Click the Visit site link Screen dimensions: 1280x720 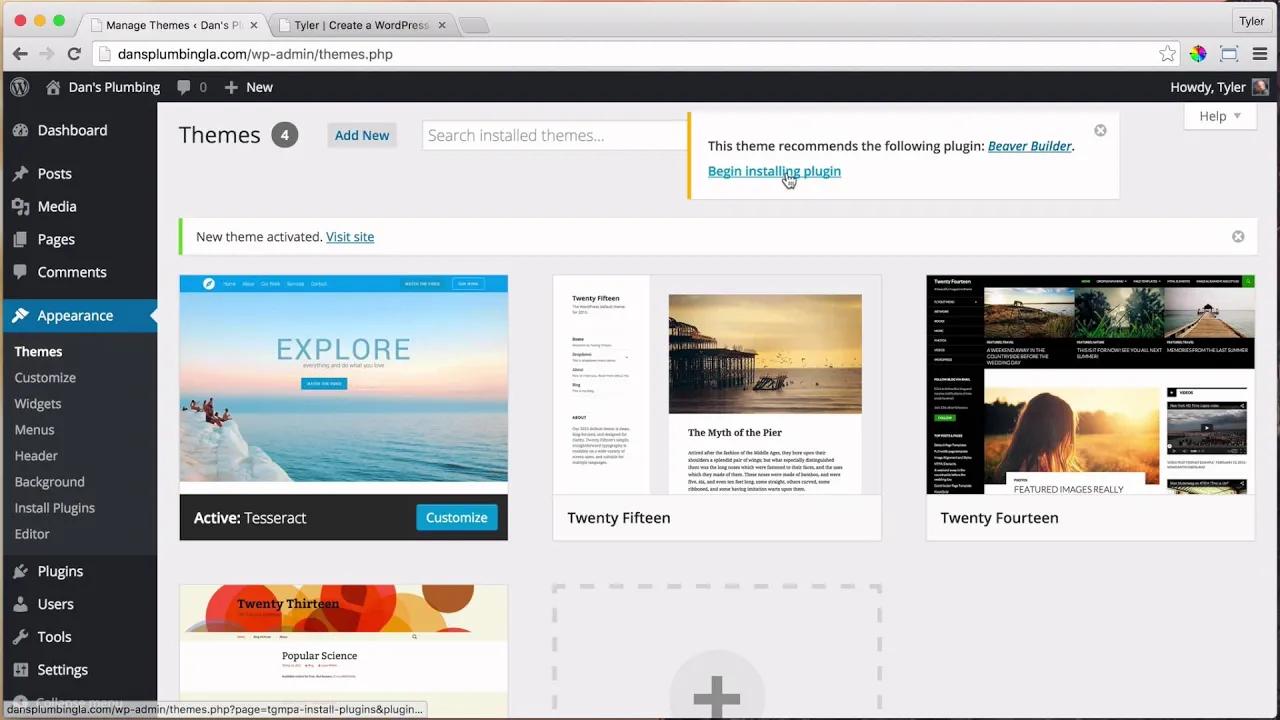click(350, 237)
